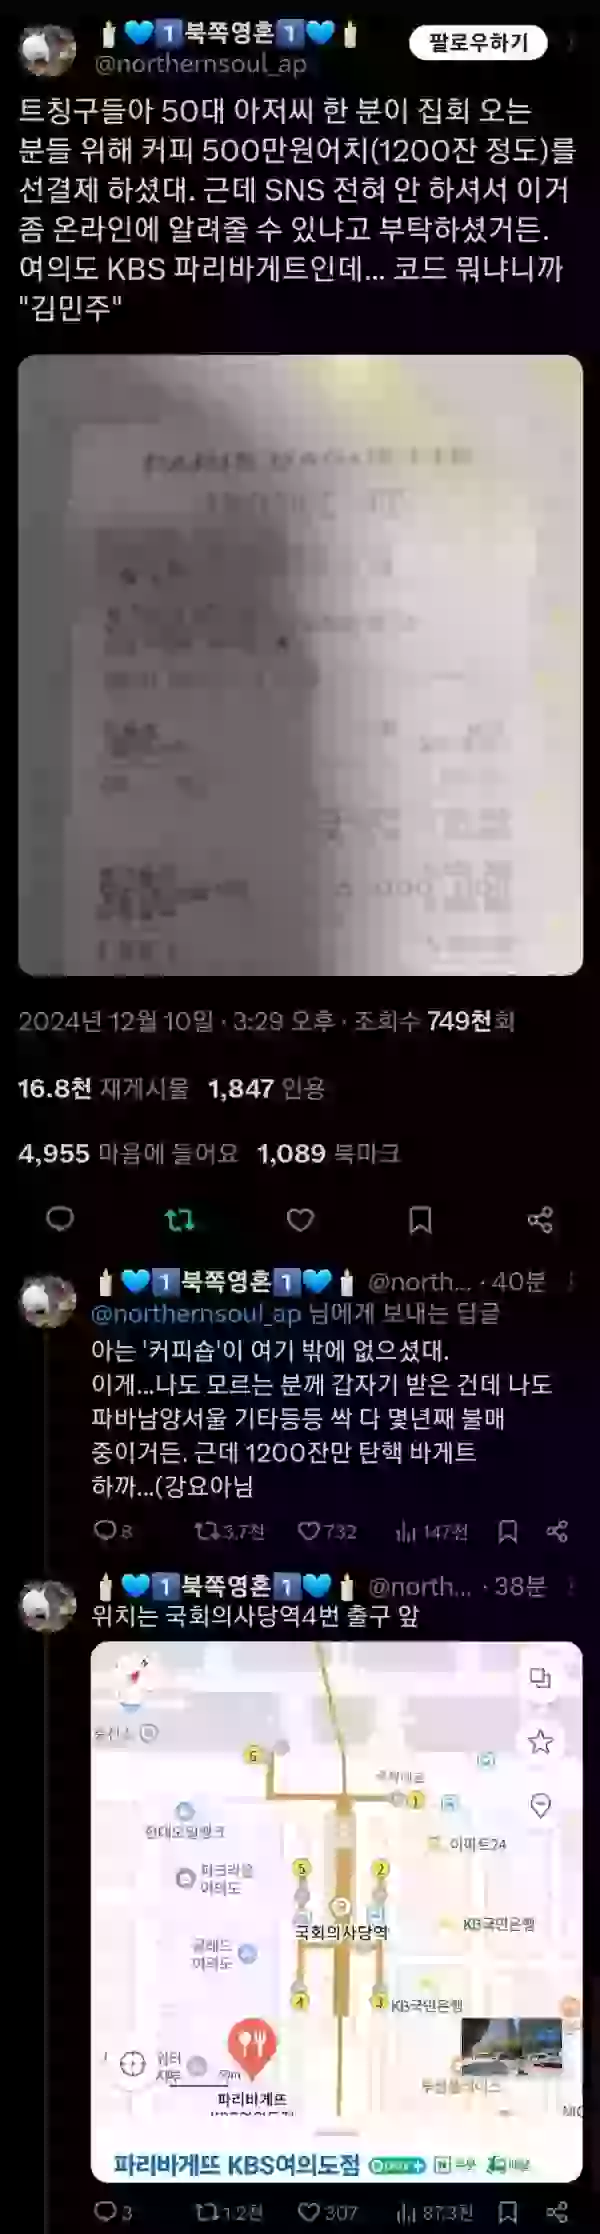The width and height of the screenshot is (600, 2234).
Task: Open @northernsoul_ap mention link in reply
Action: click(x=197, y=1313)
